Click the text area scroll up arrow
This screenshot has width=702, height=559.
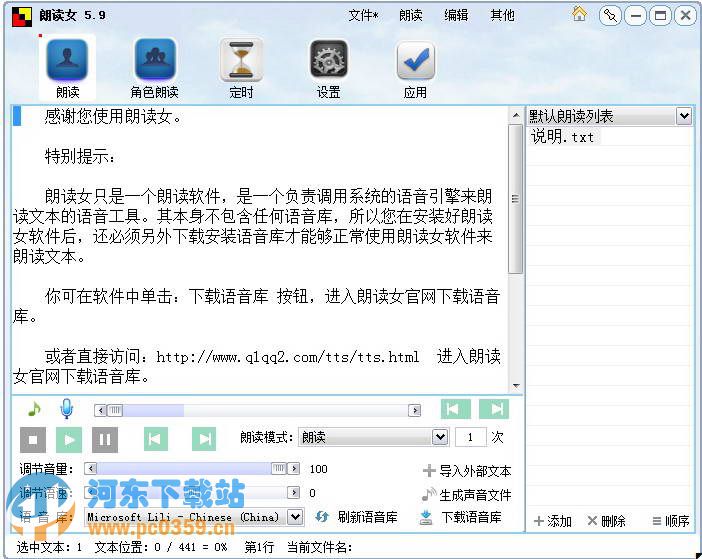[516, 115]
